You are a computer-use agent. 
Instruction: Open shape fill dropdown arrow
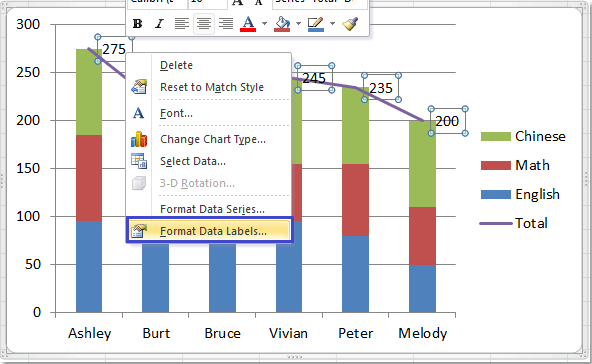298,24
